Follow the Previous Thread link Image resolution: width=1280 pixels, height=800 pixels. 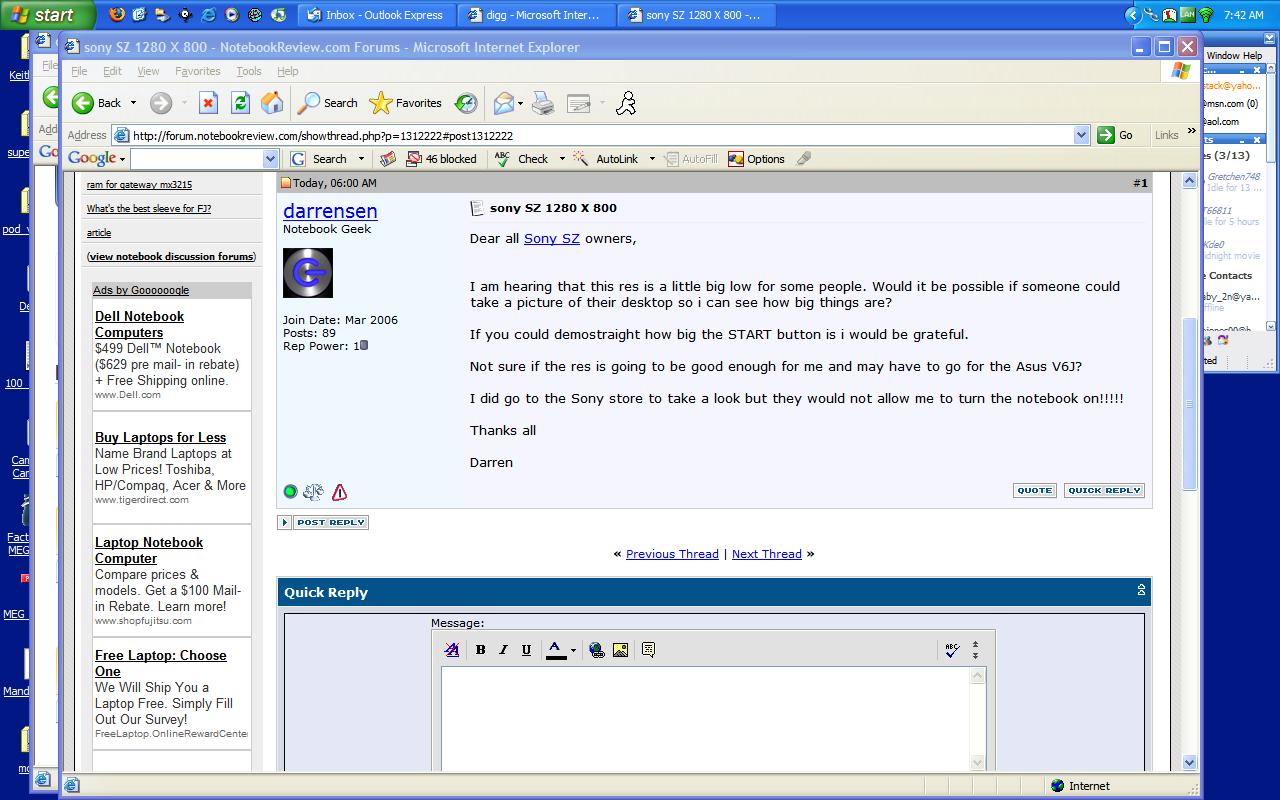(x=672, y=554)
